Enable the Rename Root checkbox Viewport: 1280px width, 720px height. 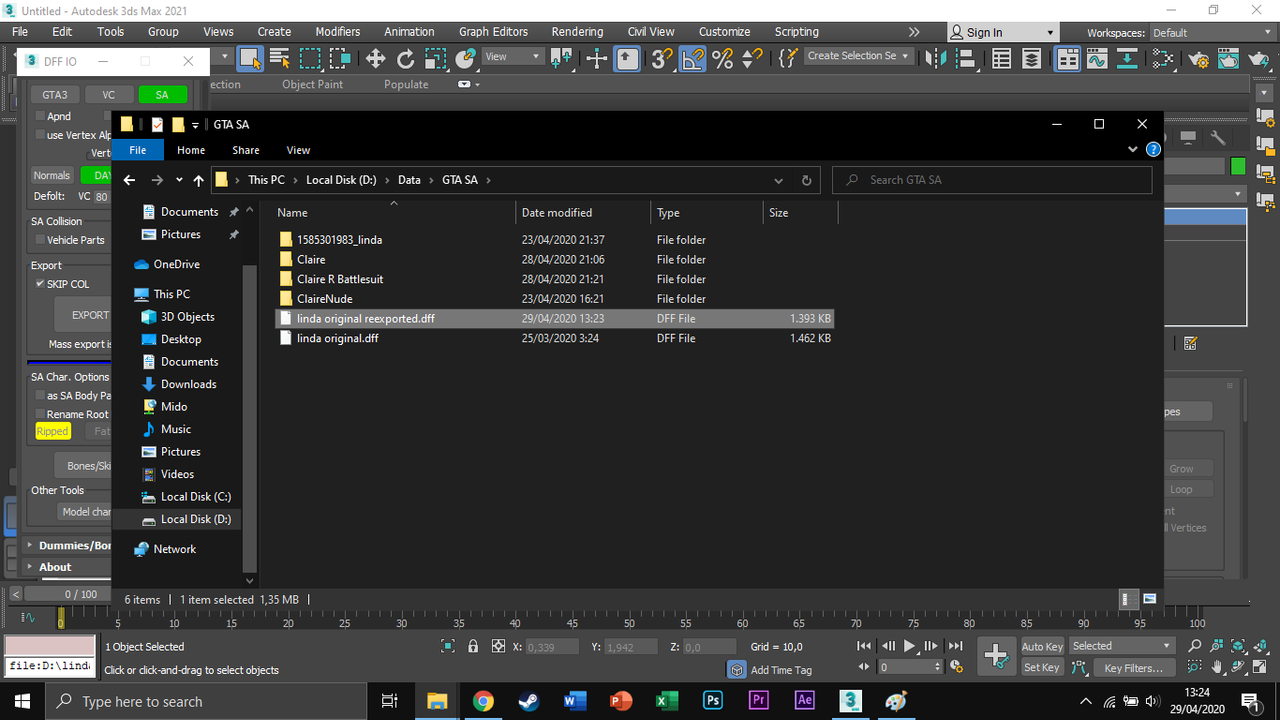tap(40, 414)
